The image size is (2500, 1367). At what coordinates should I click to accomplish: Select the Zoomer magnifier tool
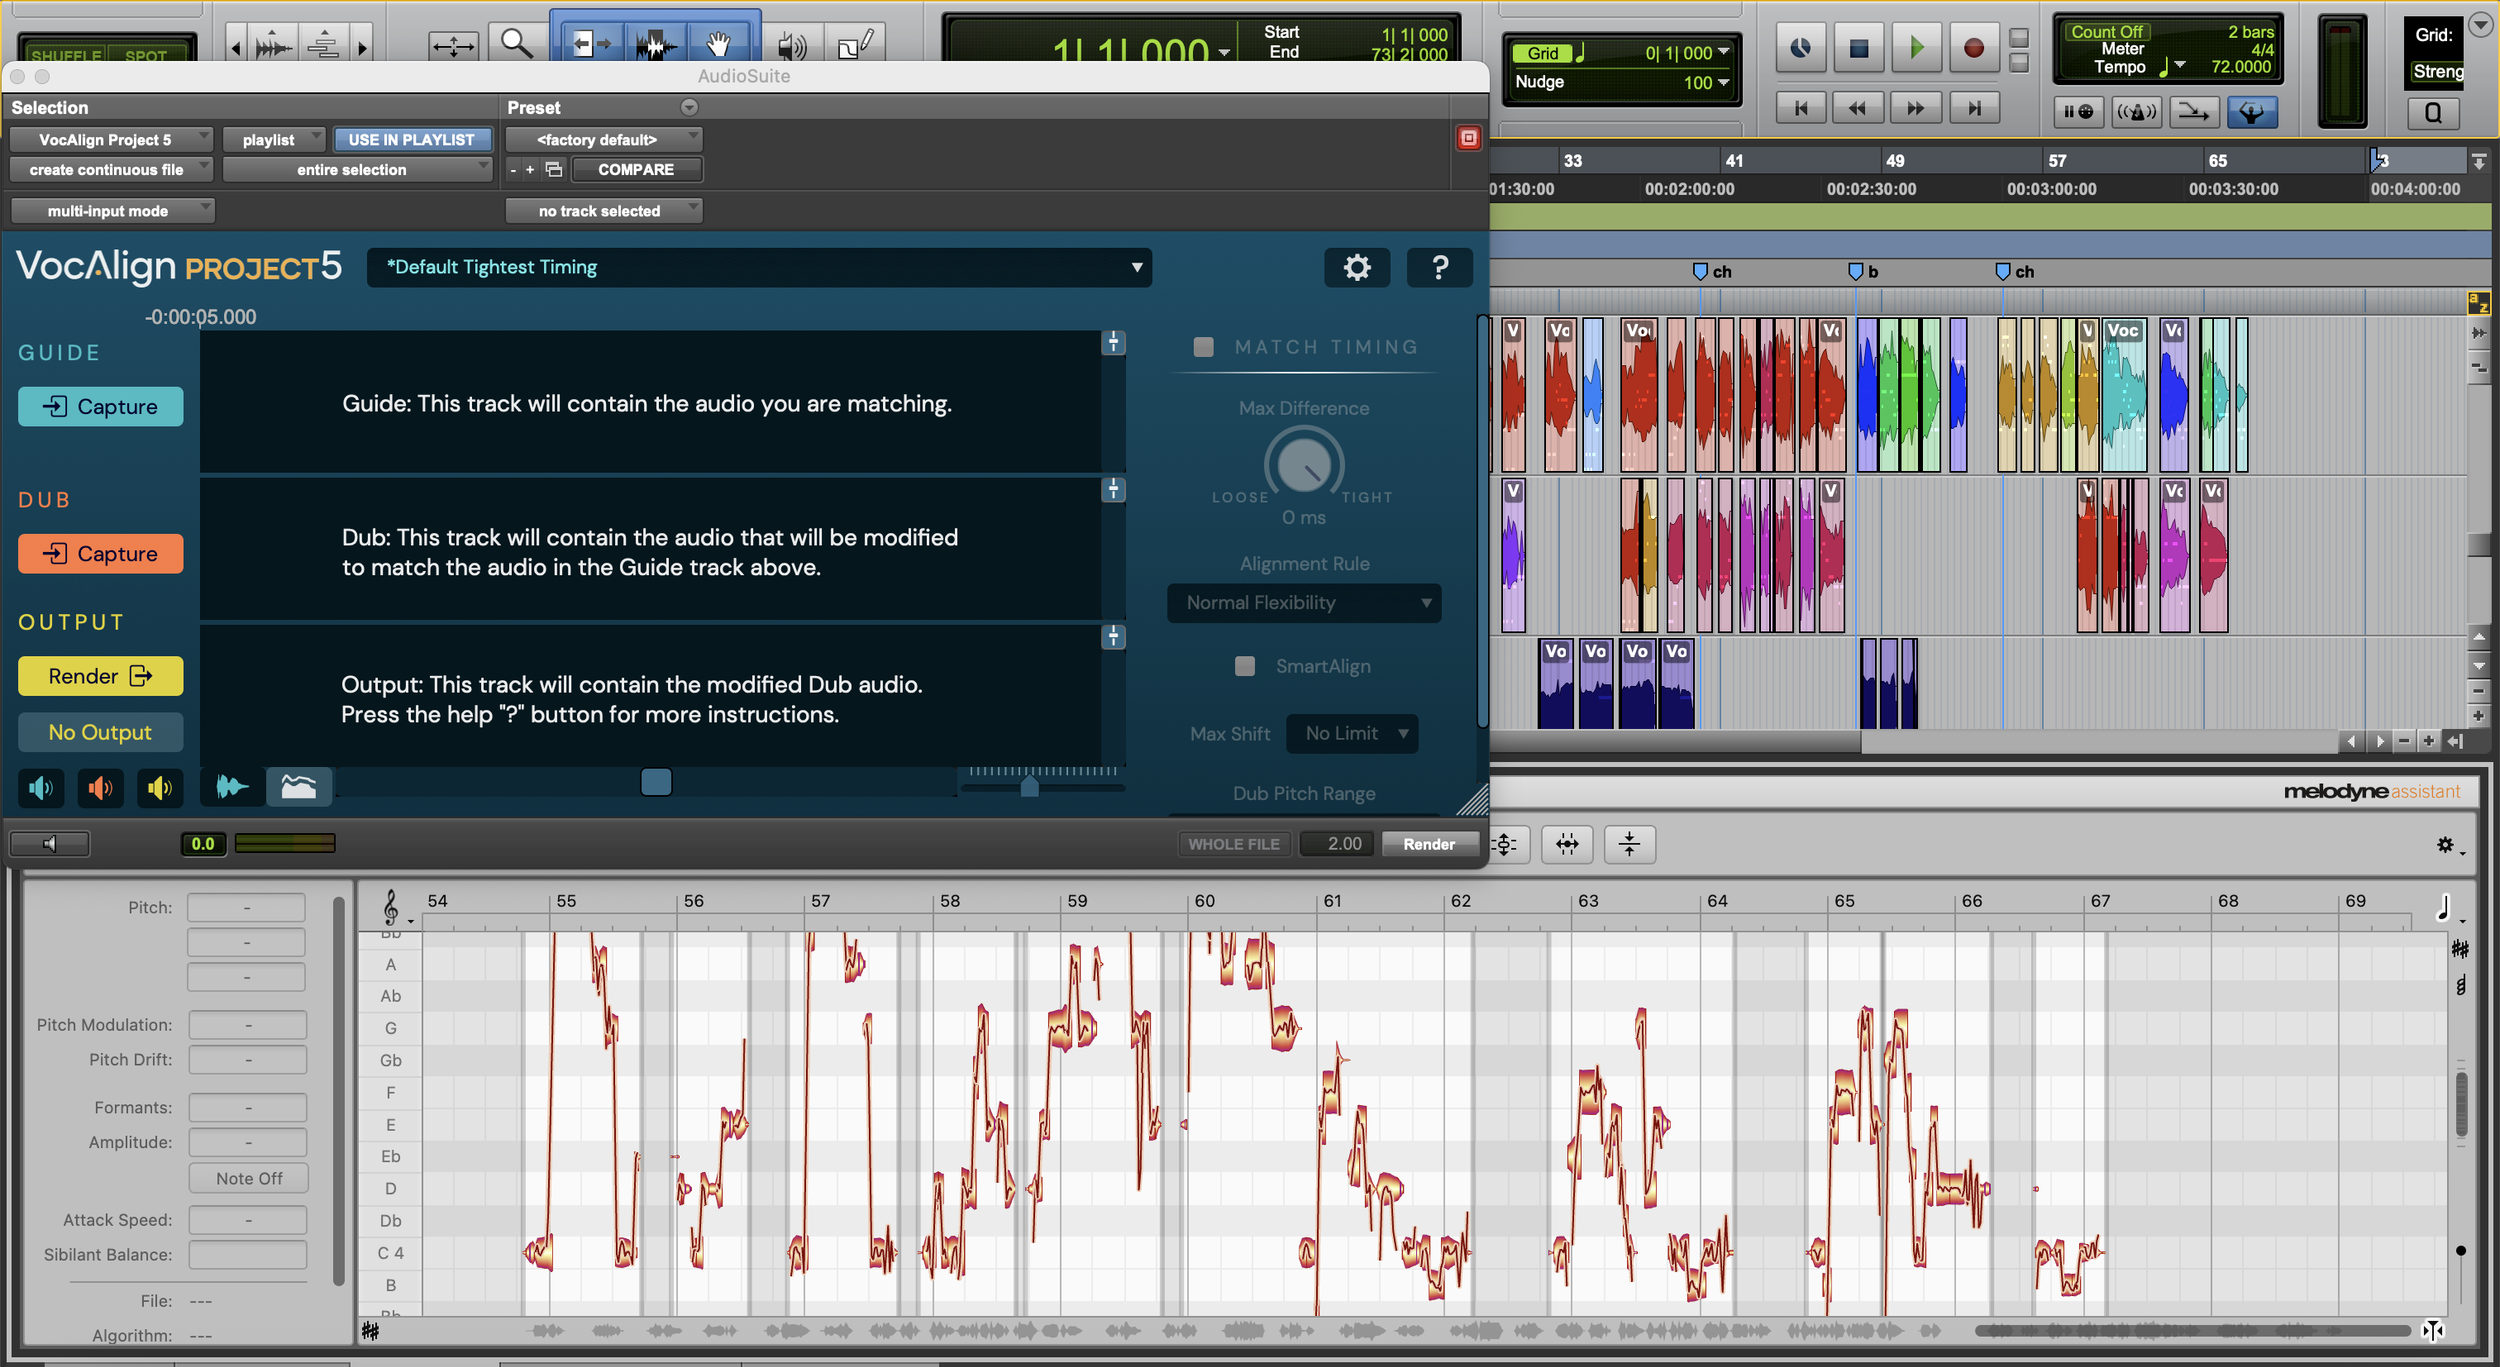coord(516,44)
